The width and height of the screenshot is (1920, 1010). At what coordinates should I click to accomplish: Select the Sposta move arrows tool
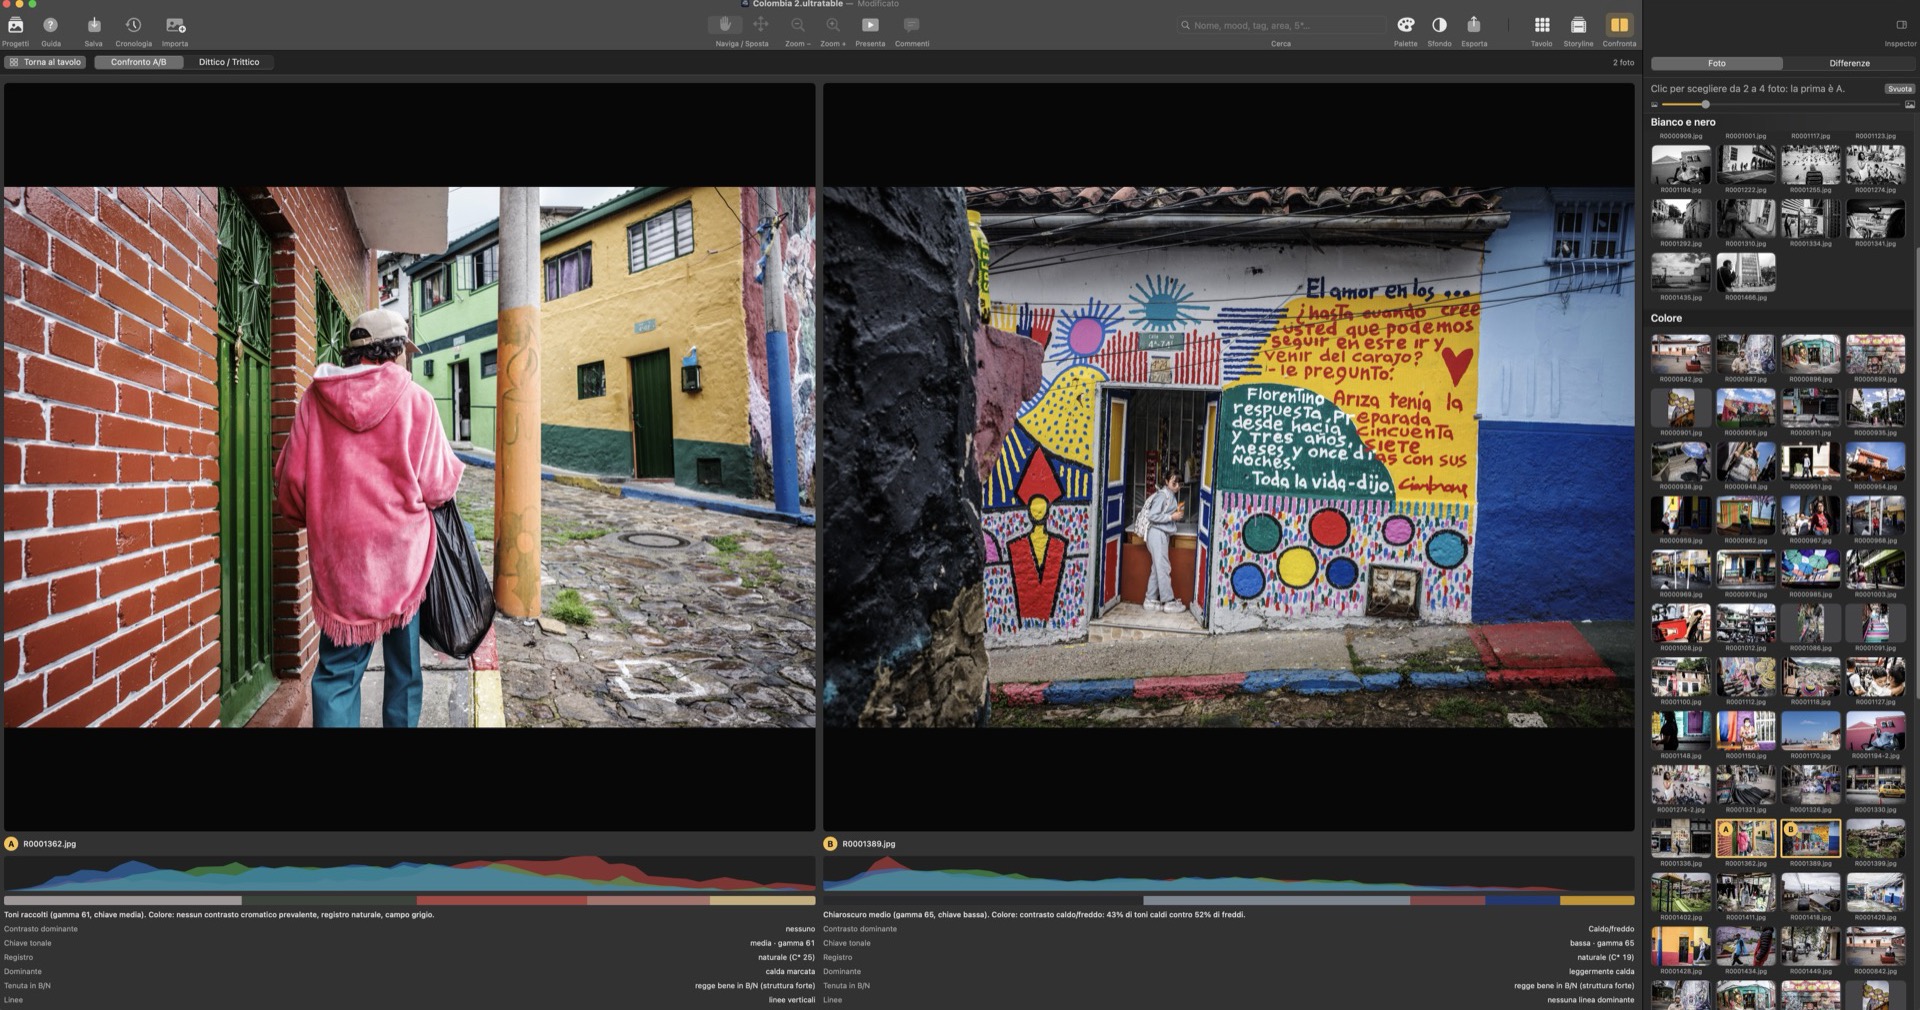[x=760, y=25]
